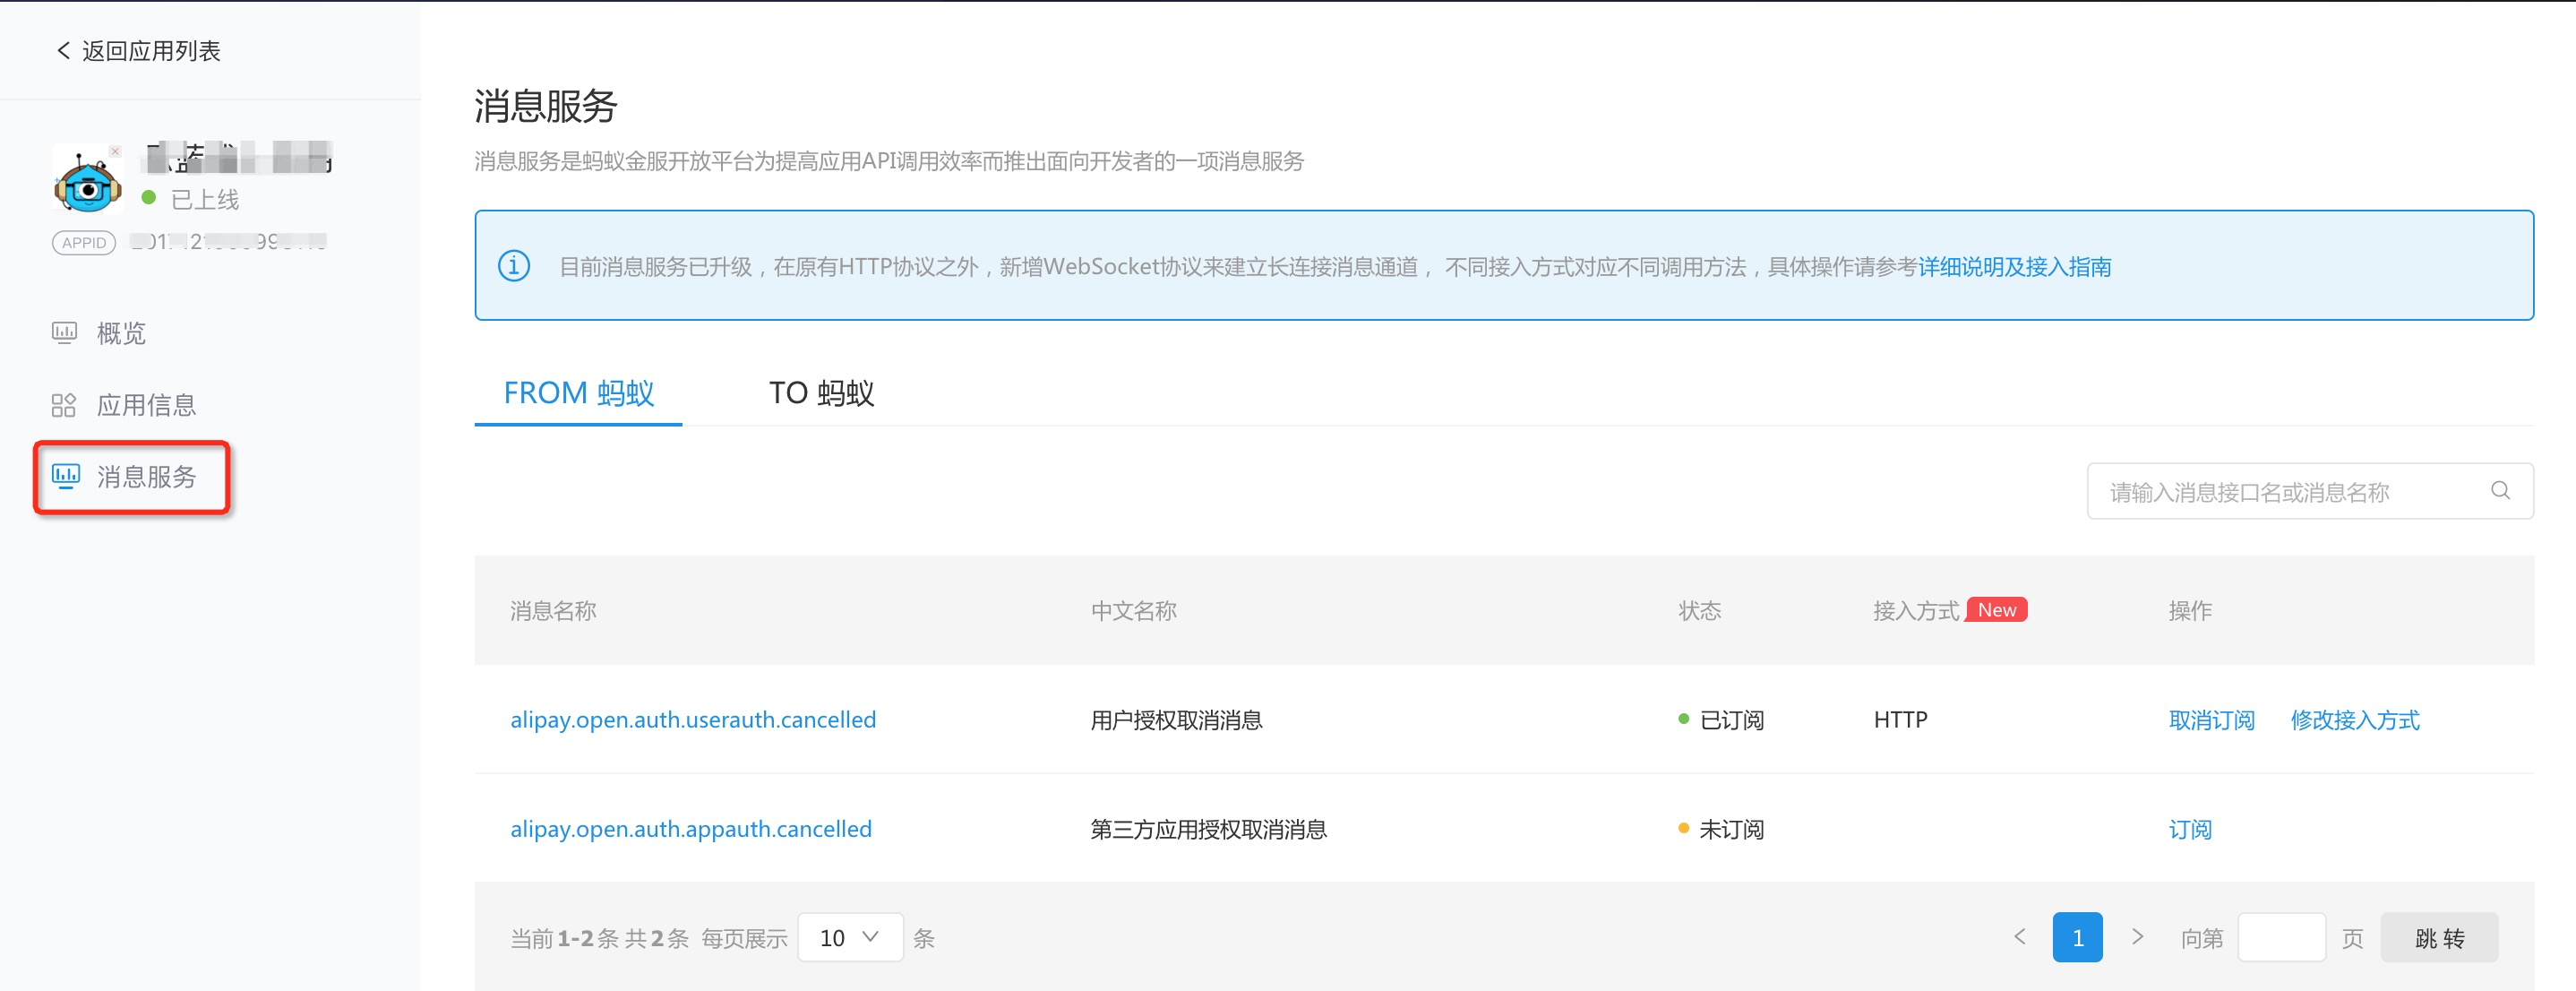Click the 消息服务 chart icon
The width and height of the screenshot is (2576, 991).
(66, 476)
